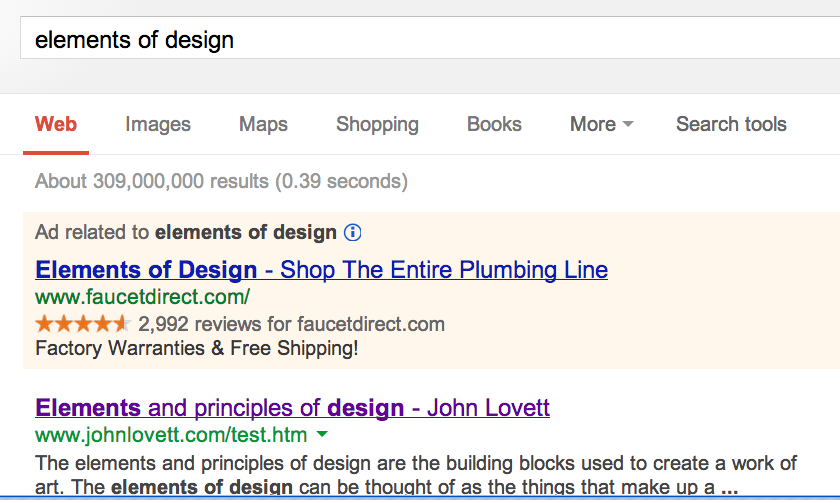This screenshot has width=840, height=500.
Task: Click the www.faucetdirect.com/ green URL
Action: [142, 297]
